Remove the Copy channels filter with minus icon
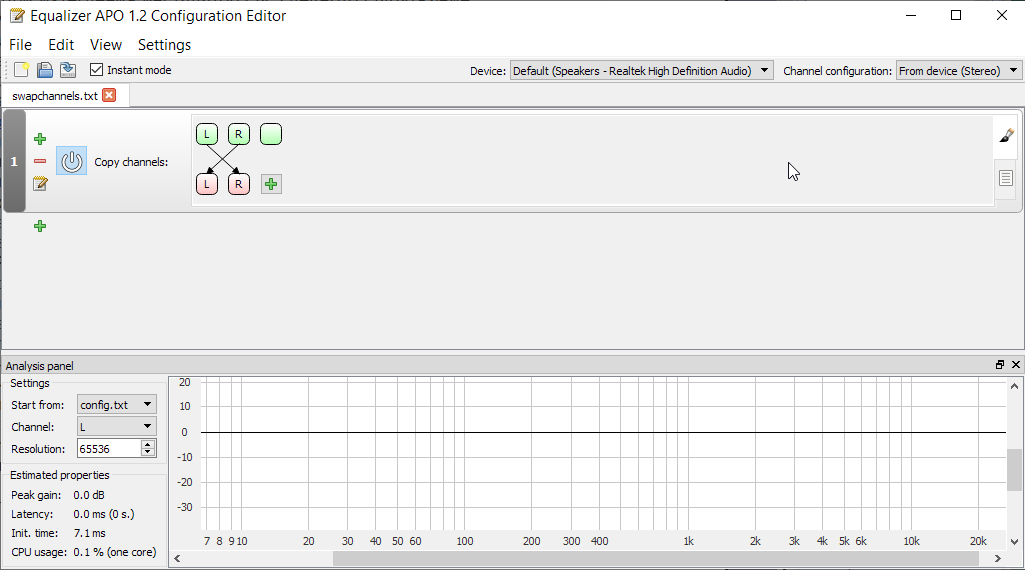This screenshot has width=1025, height=570. pos(40,161)
